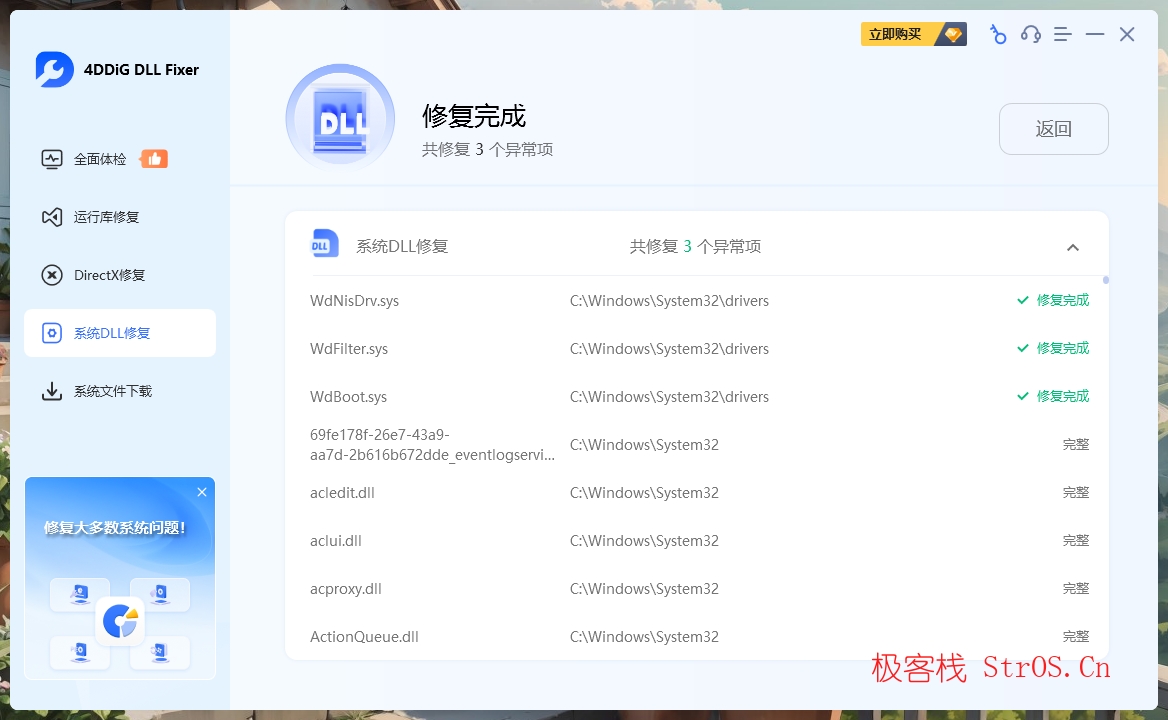The height and width of the screenshot is (720, 1168).
Task: Click the 立即购买 buy now button
Action: [913, 34]
